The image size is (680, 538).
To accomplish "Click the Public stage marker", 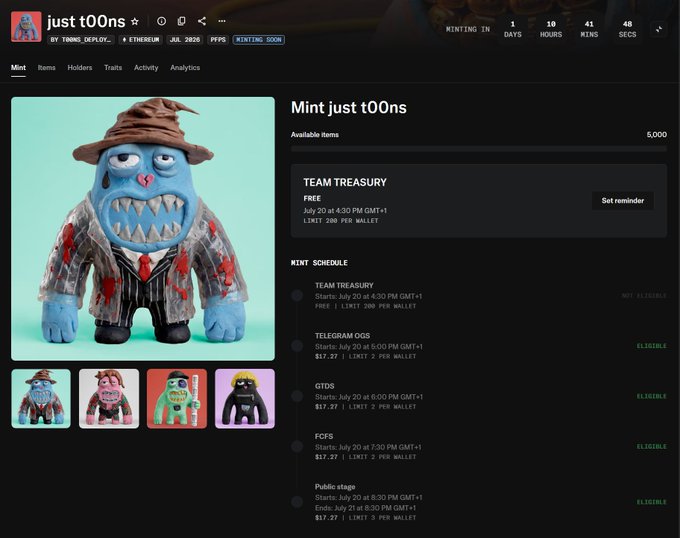I will tap(297, 502).
